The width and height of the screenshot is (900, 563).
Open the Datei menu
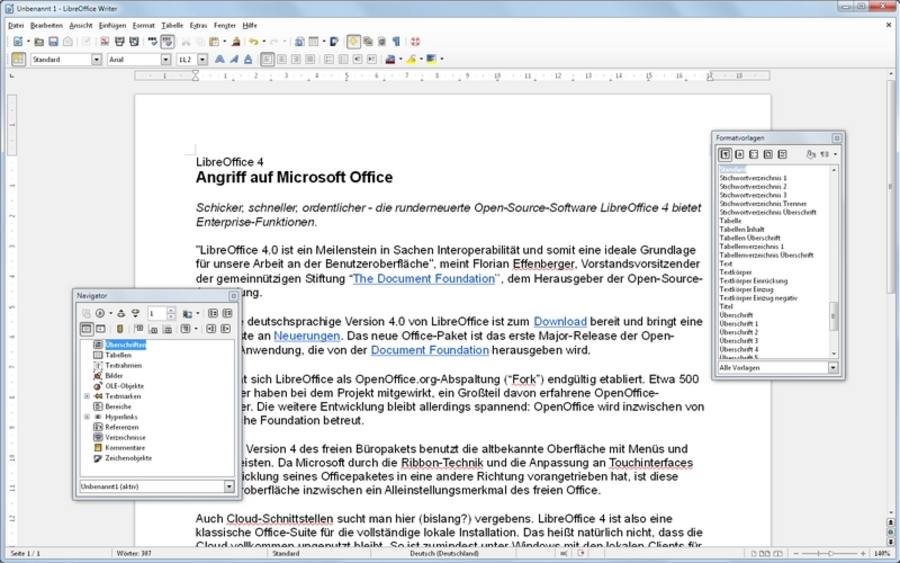pos(16,25)
